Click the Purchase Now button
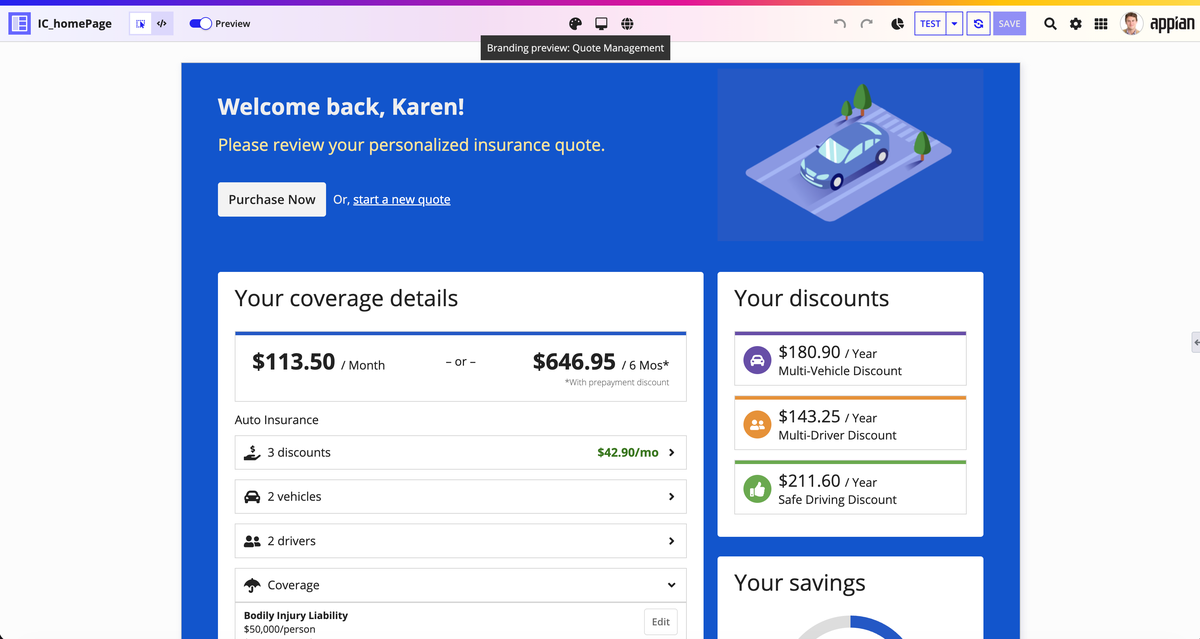Screen dimensions: 1200x639 click(x=272, y=199)
